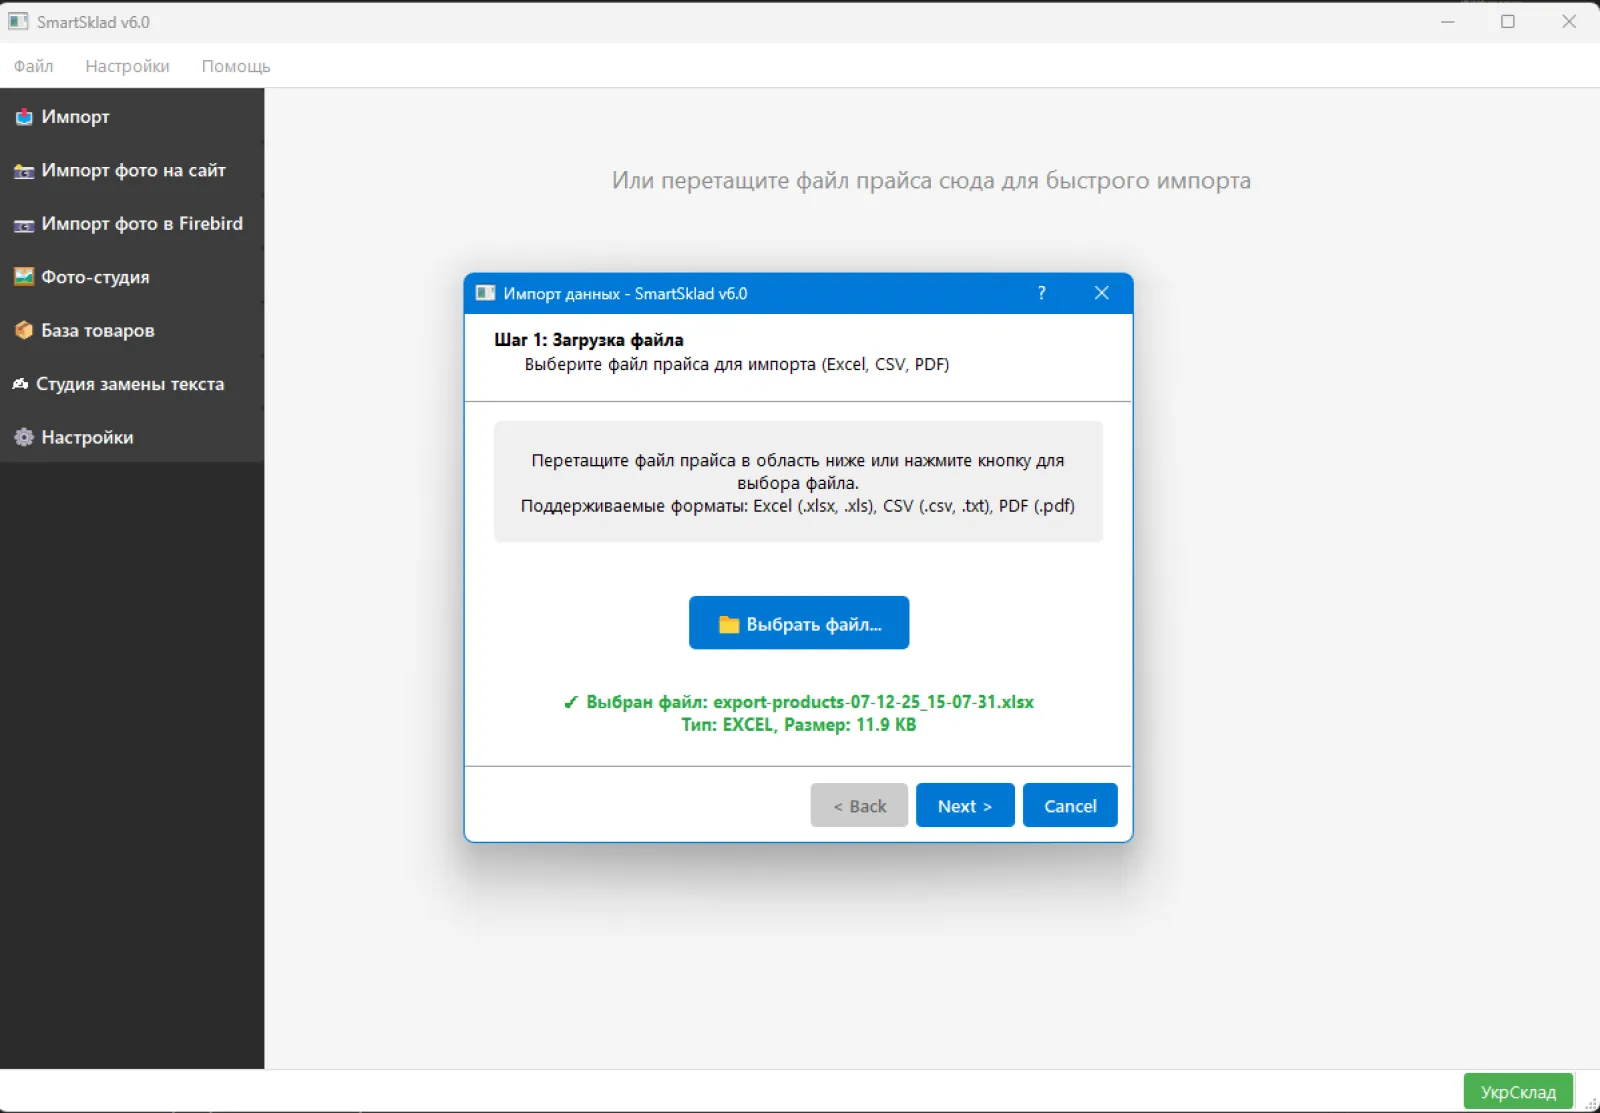The height and width of the screenshot is (1113, 1600).
Task: Click the folder icon on Выбрать файл button
Action: [729, 625]
